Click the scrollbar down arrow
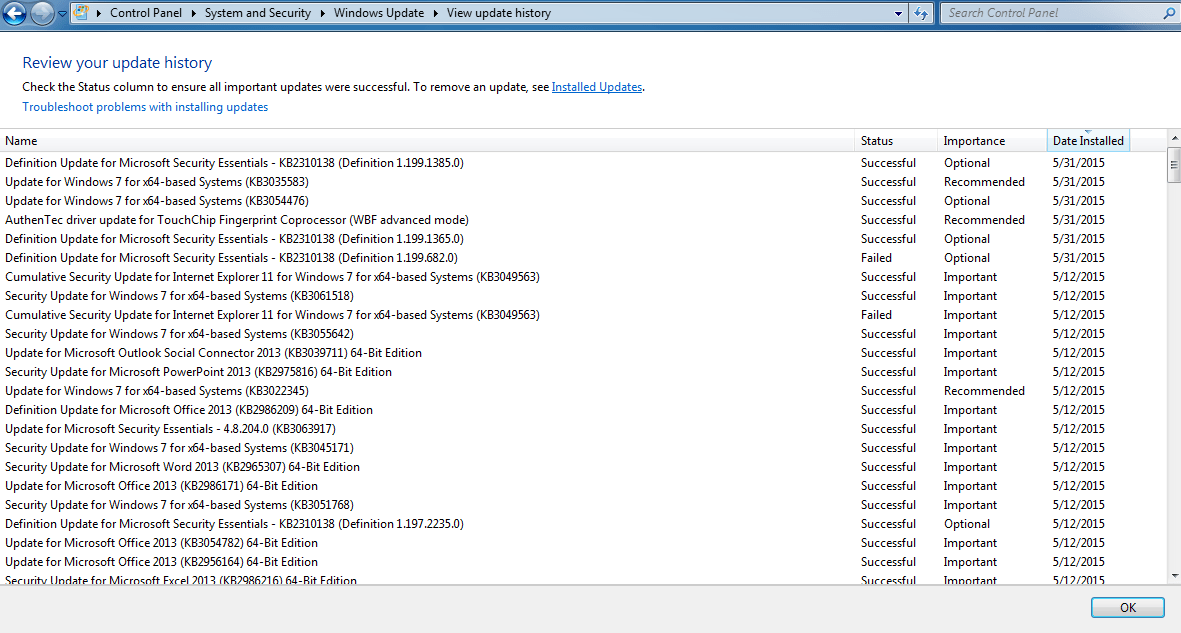Image resolution: width=1181 pixels, height=633 pixels. click(1174, 576)
